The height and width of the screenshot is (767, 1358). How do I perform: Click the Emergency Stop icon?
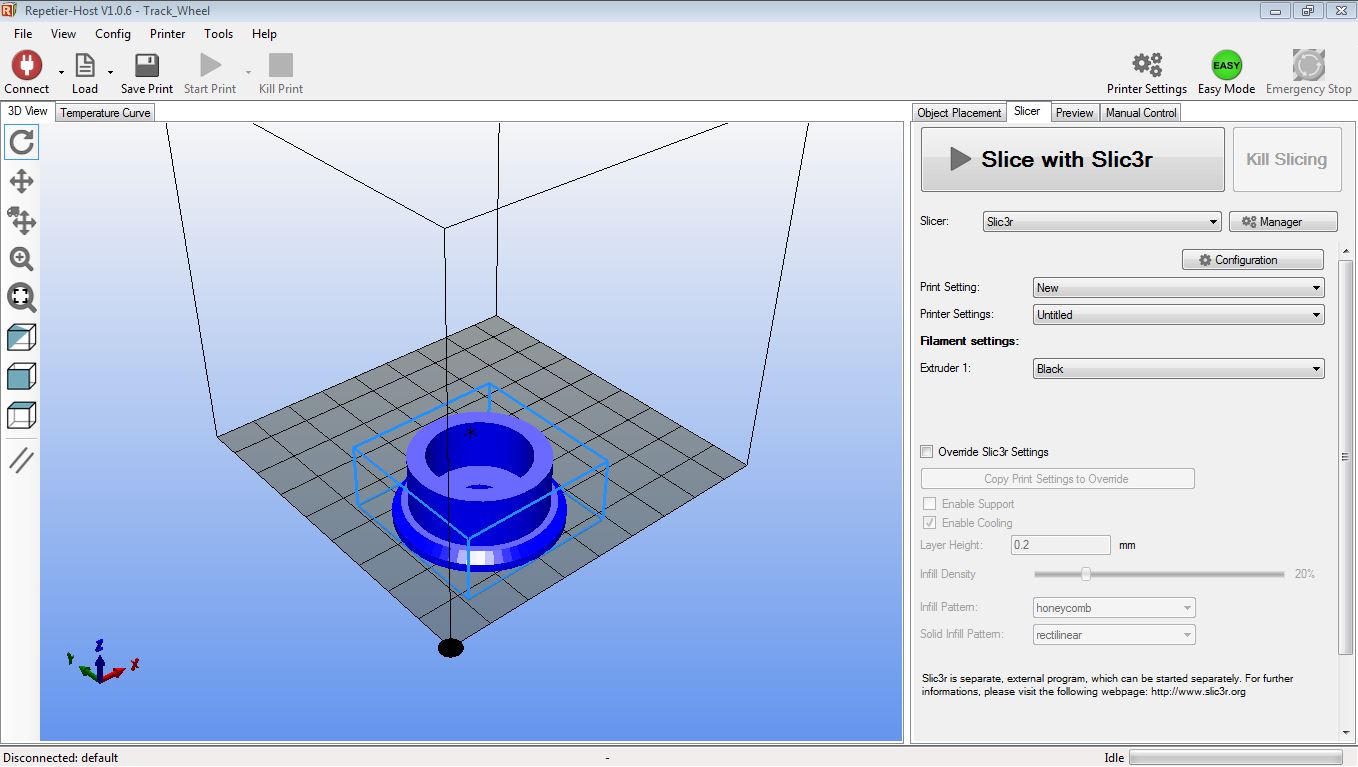coord(1308,65)
